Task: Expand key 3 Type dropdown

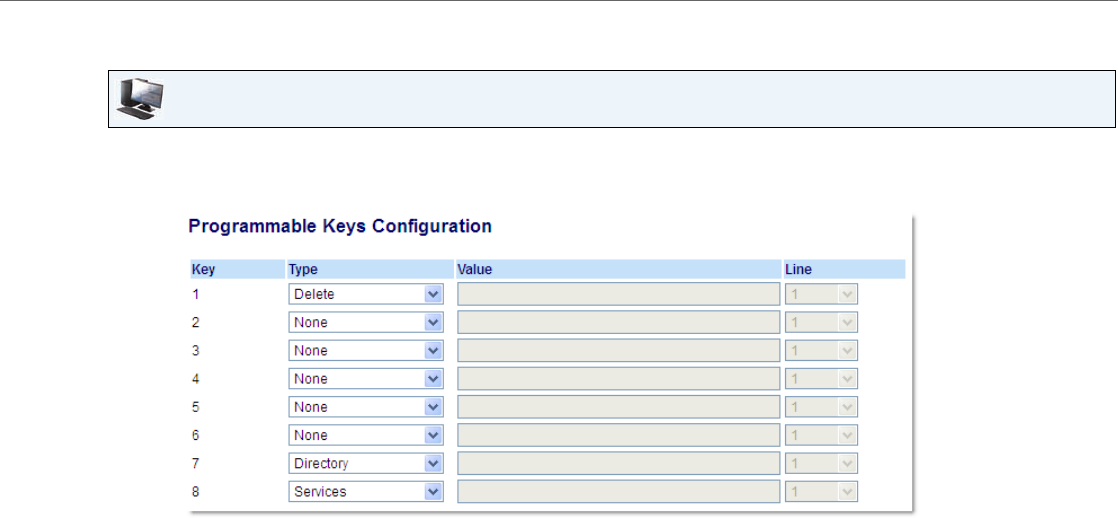Action: coord(366,351)
